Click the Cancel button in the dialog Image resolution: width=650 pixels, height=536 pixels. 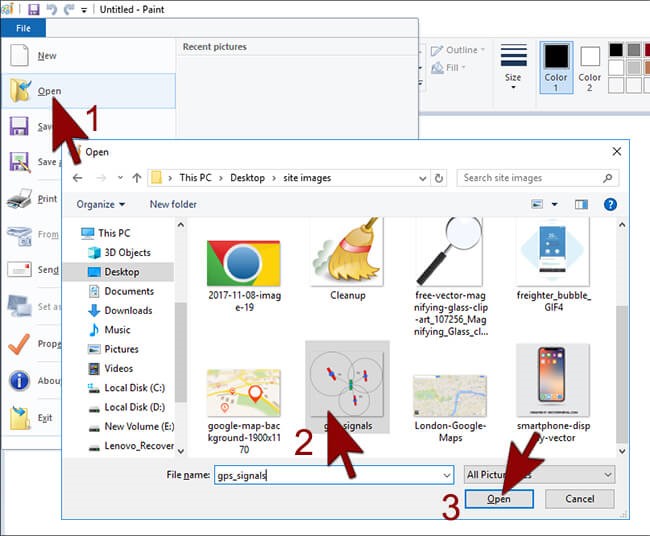[x=580, y=499]
